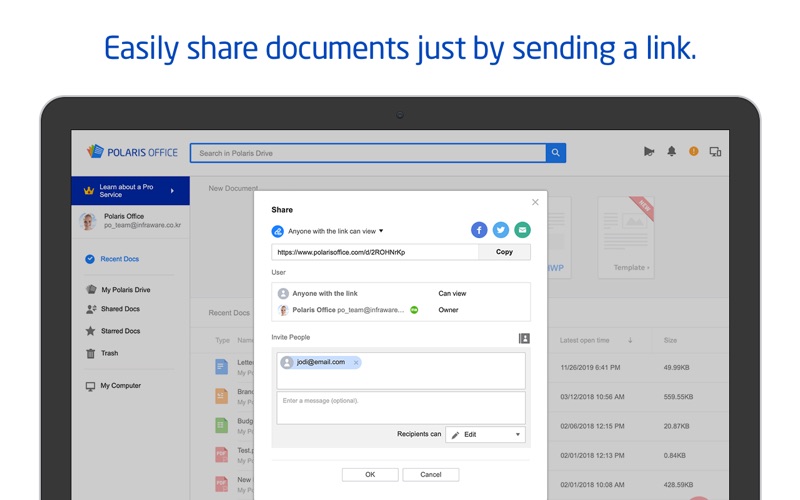
Task: Click the Anyone with the link user row
Action: (401, 293)
